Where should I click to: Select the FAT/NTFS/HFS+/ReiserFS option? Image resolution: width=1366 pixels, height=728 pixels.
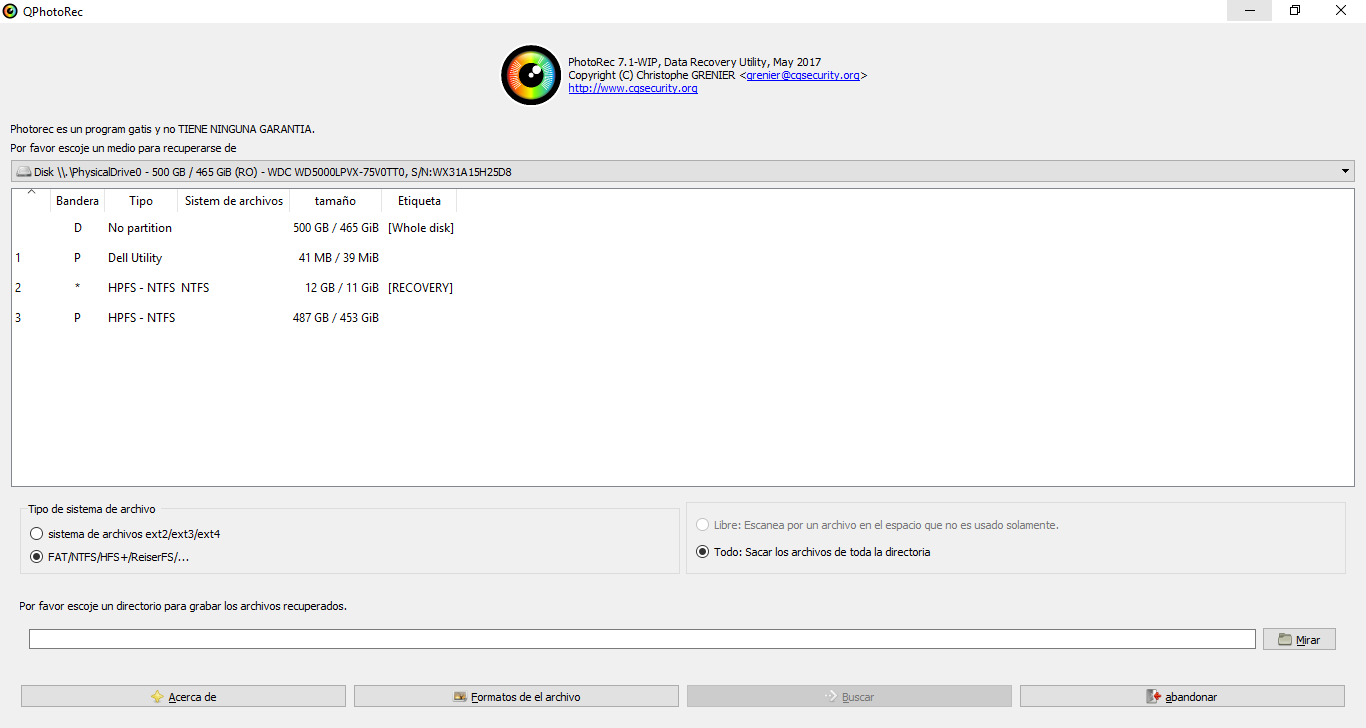tap(110, 557)
